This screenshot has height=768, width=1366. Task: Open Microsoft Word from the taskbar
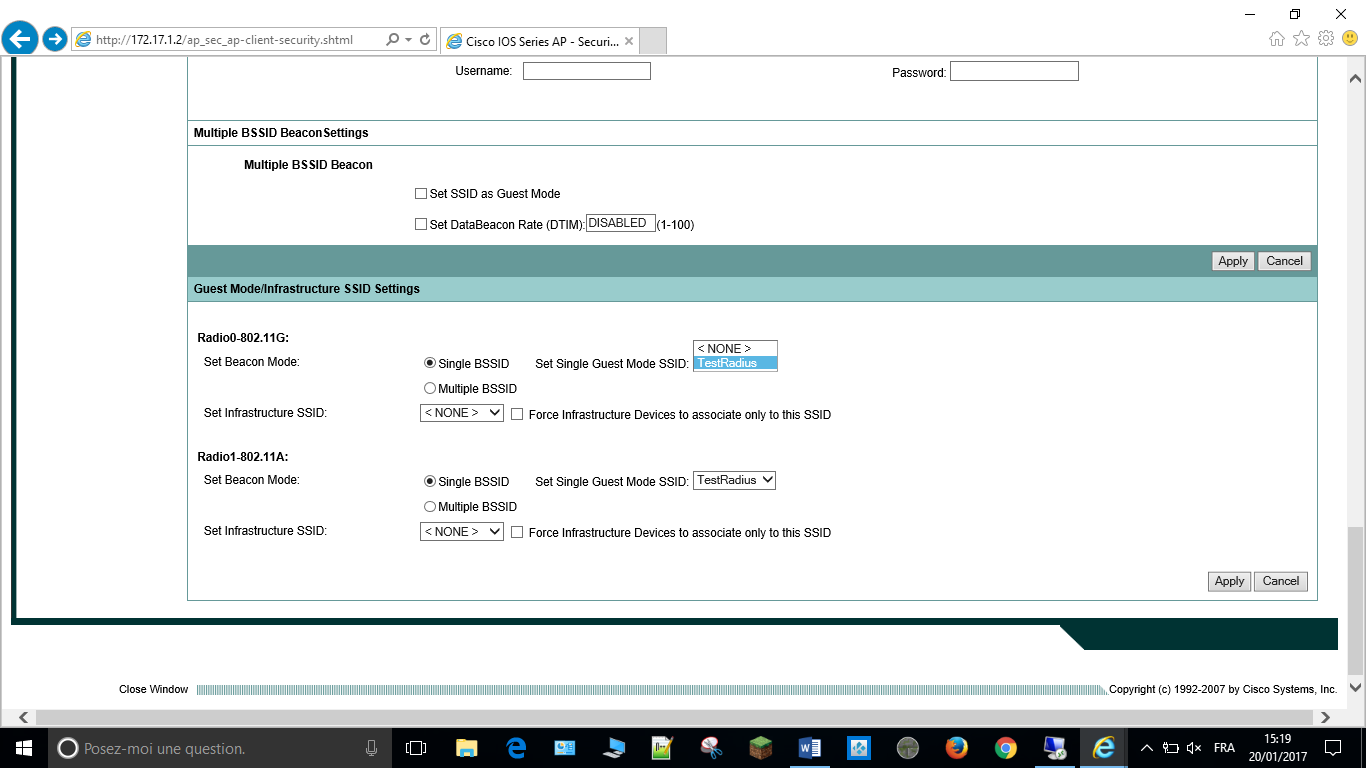(810, 748)
